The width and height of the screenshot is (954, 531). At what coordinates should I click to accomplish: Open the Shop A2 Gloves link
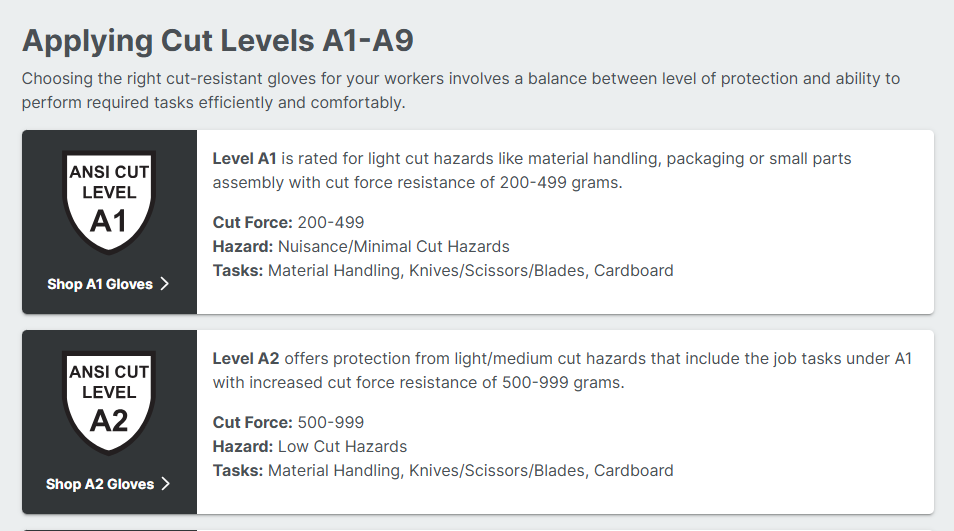click(100, 484)
